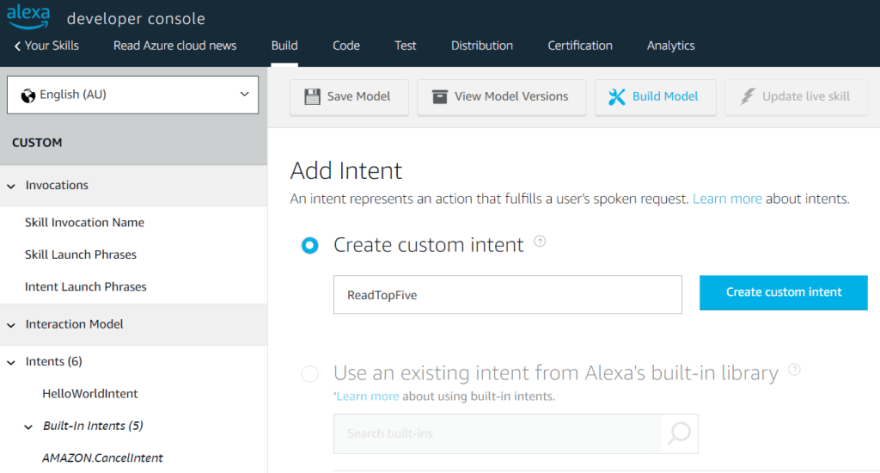Viewport: 880px width, 473px height.
Task: Click the Search built-ins input field
Action: point(497,434)
